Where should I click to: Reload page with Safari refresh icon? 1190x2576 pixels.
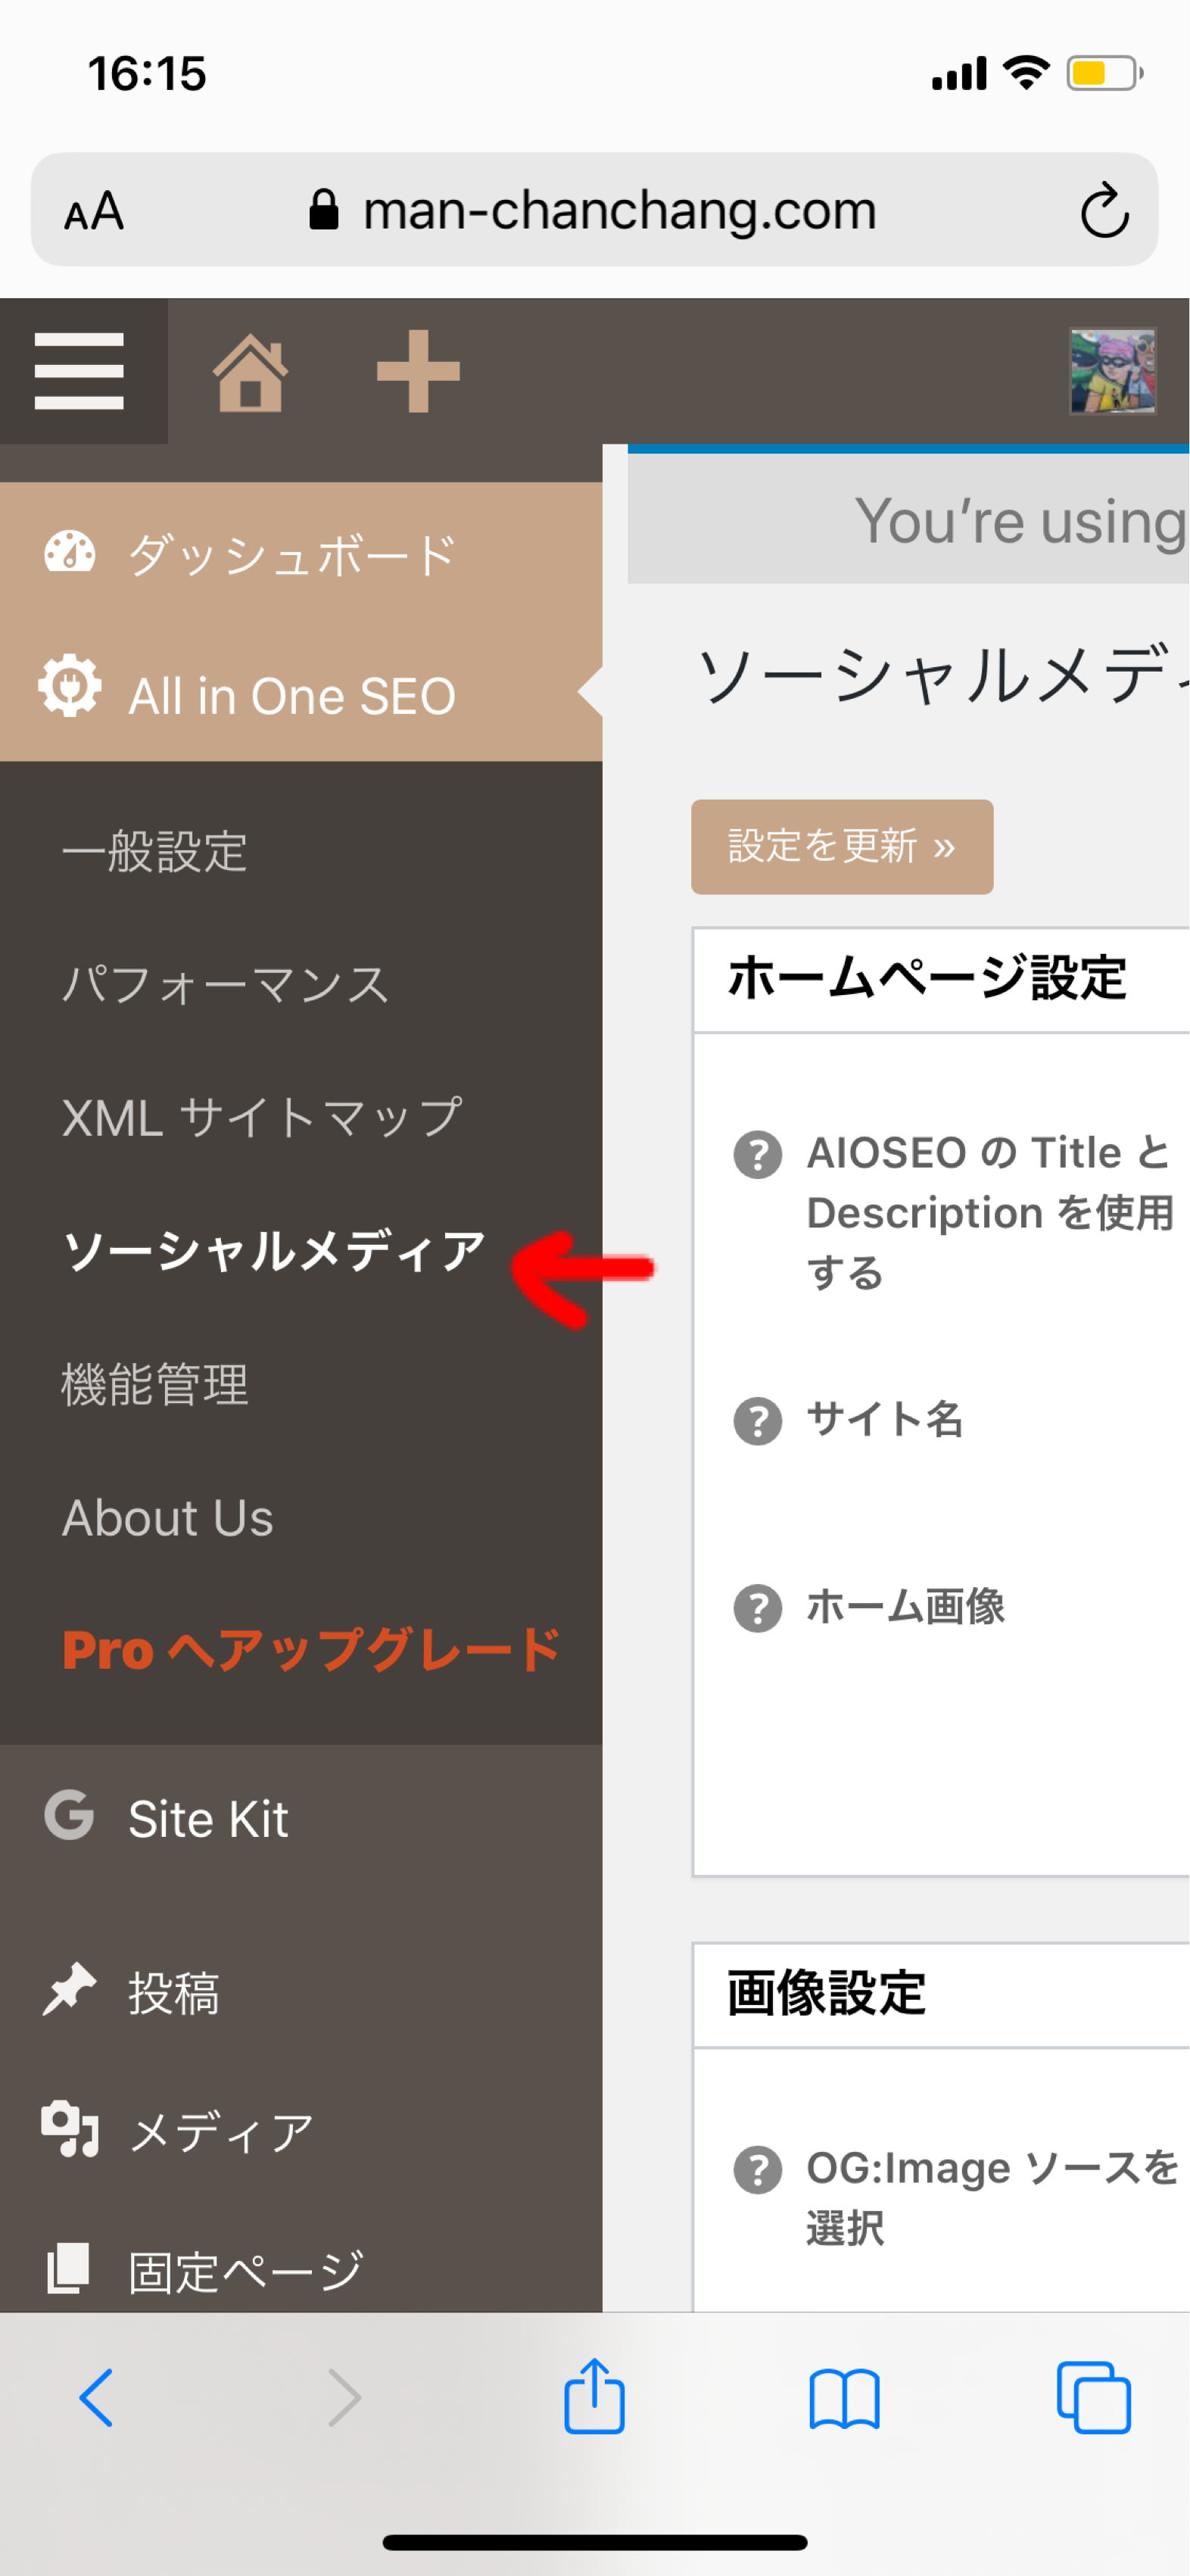[1104, 210]
